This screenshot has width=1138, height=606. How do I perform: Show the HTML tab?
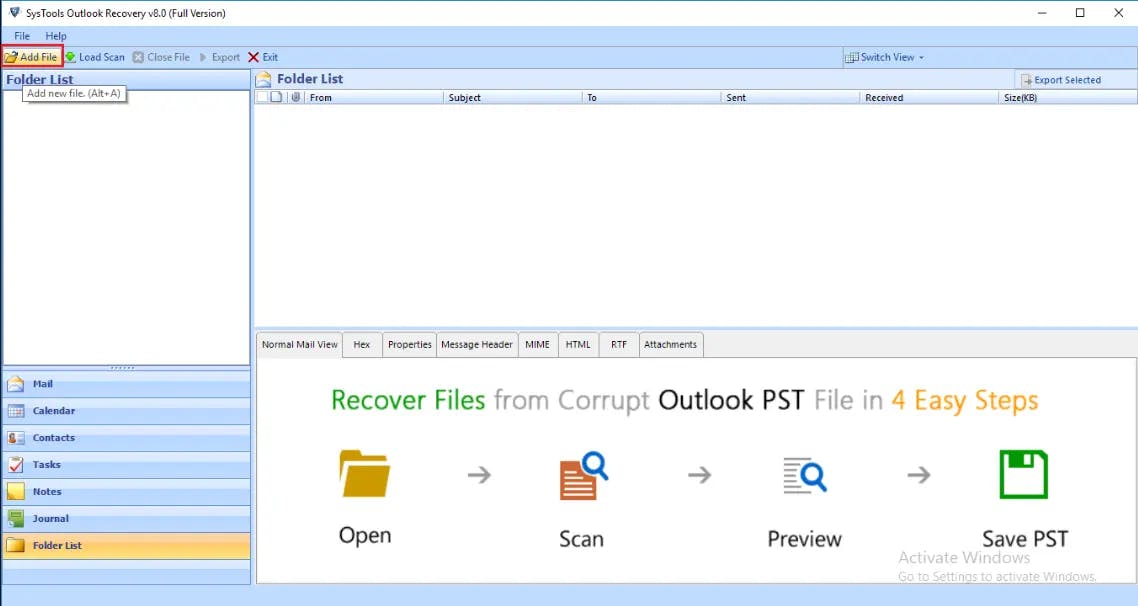pos(578,345)
